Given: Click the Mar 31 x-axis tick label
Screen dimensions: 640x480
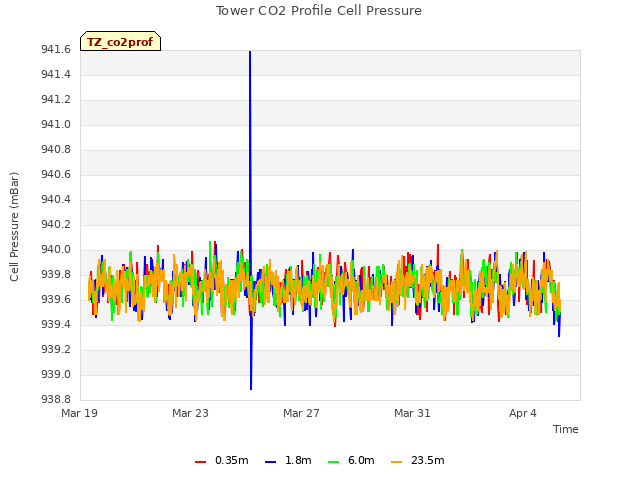Looking at the screenshot, I should point(412,413).
